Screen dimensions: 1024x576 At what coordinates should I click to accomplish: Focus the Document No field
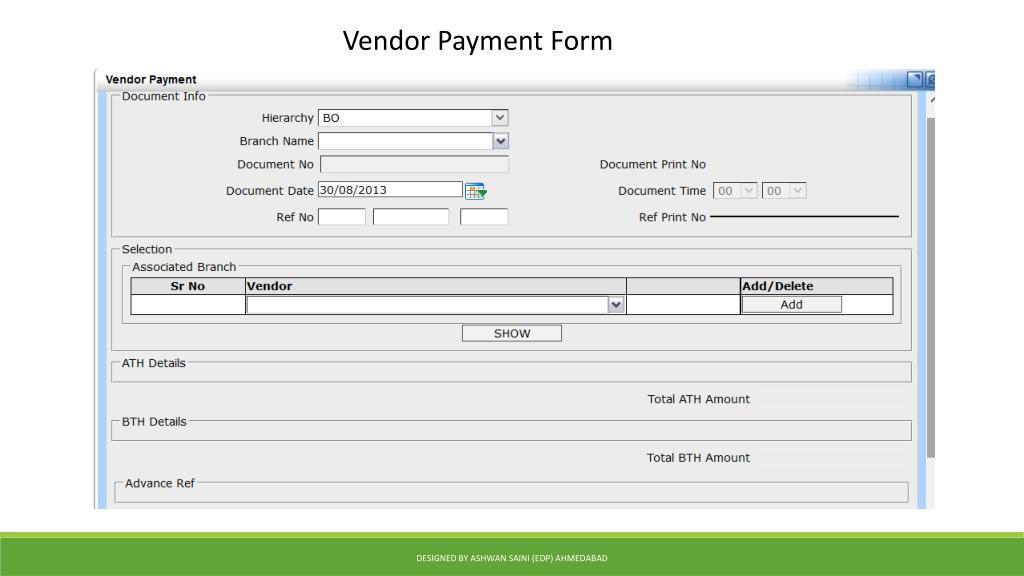414,165
